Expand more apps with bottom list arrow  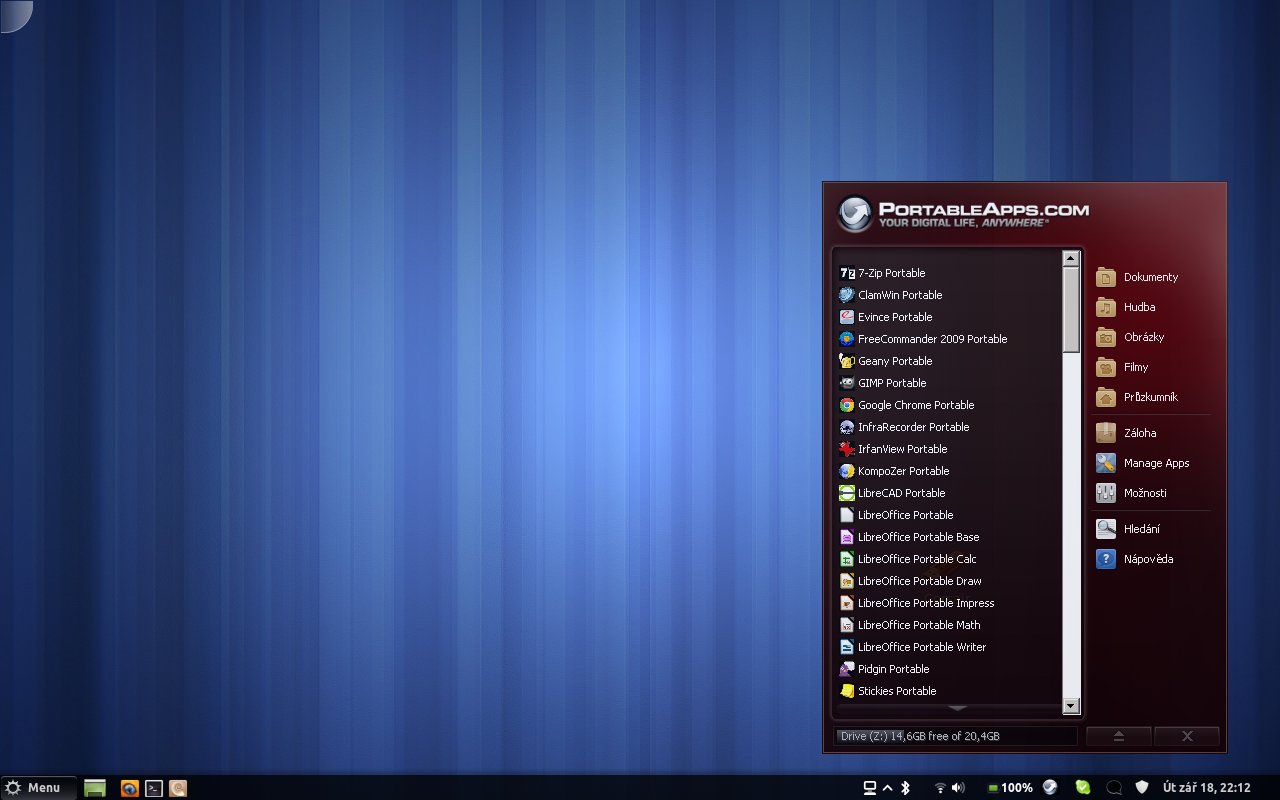[x=957, y=708]
